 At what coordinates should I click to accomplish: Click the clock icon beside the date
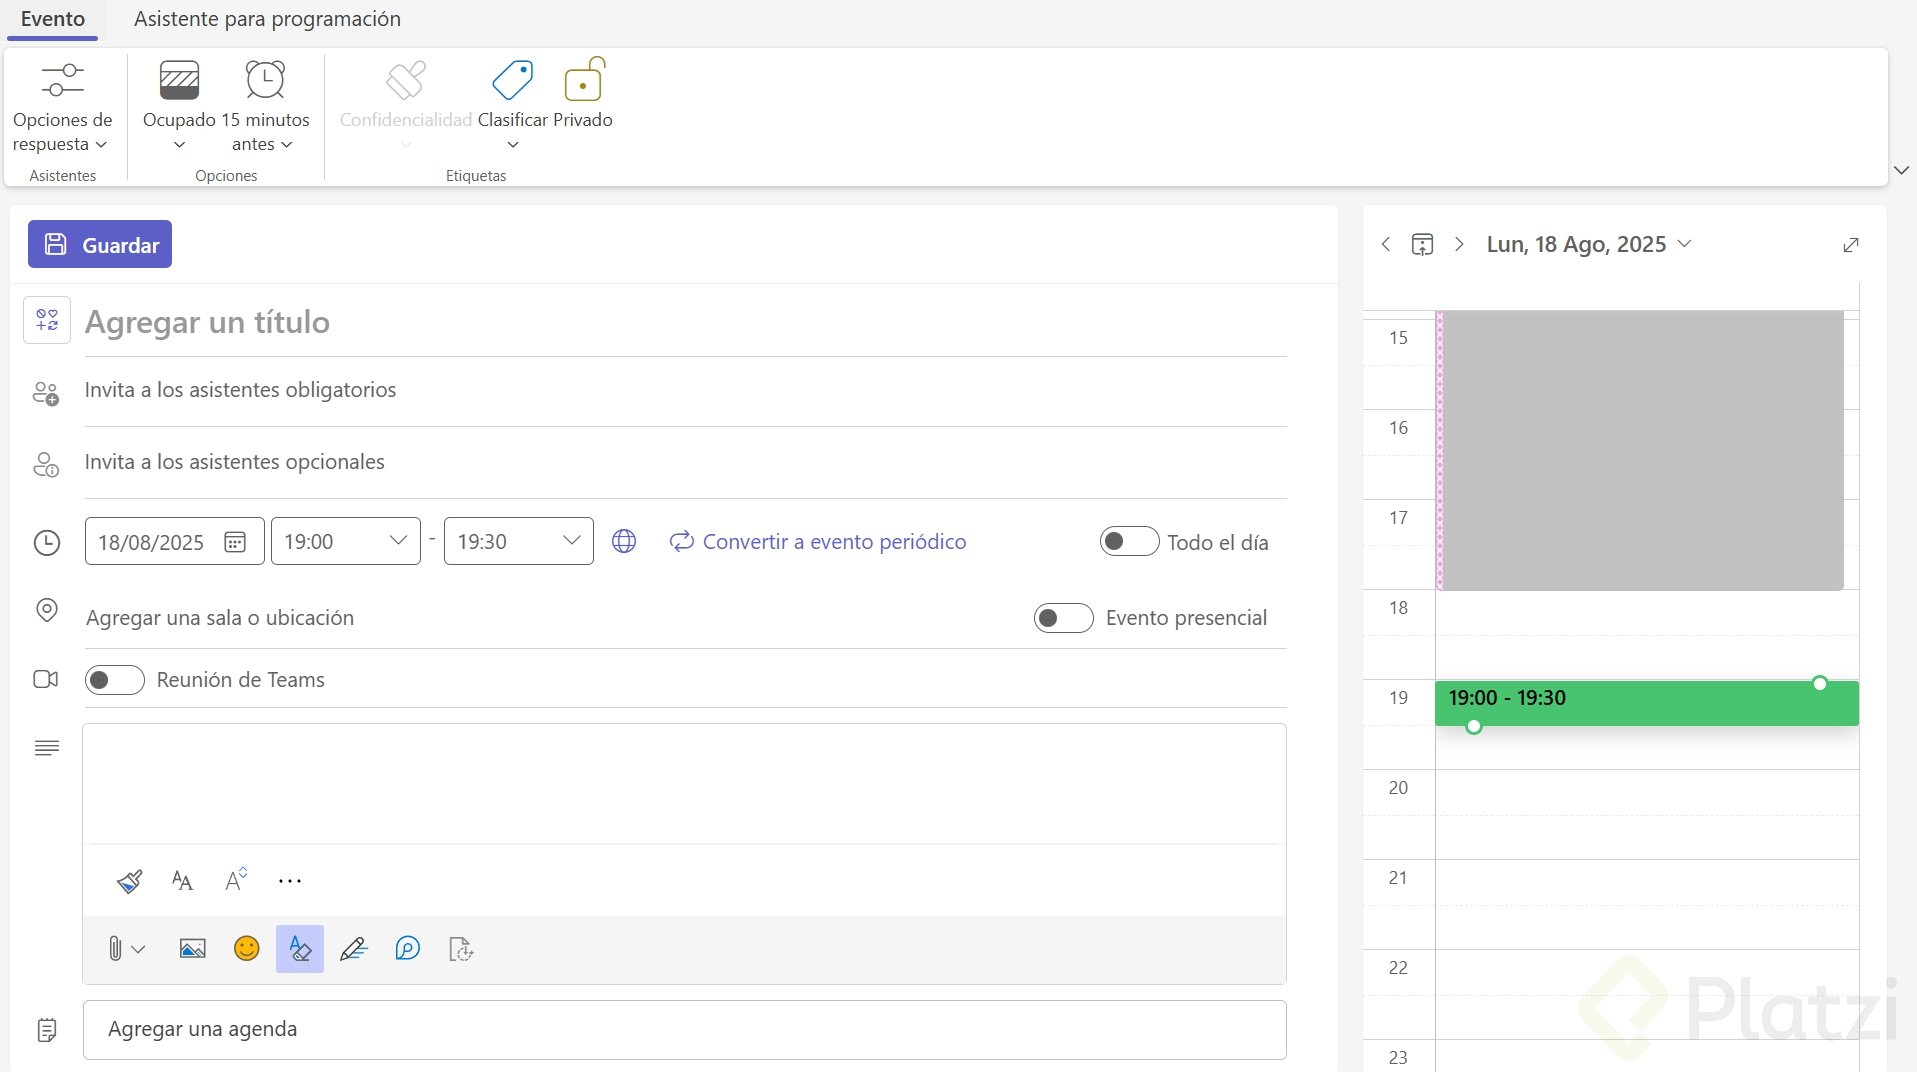coord(47,543)
